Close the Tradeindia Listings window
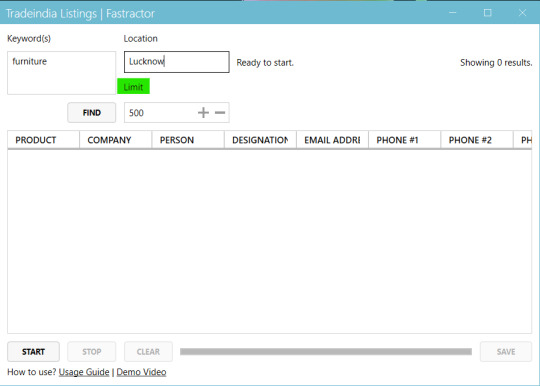The width and height of the screenshot is (540, 386). 522,13
